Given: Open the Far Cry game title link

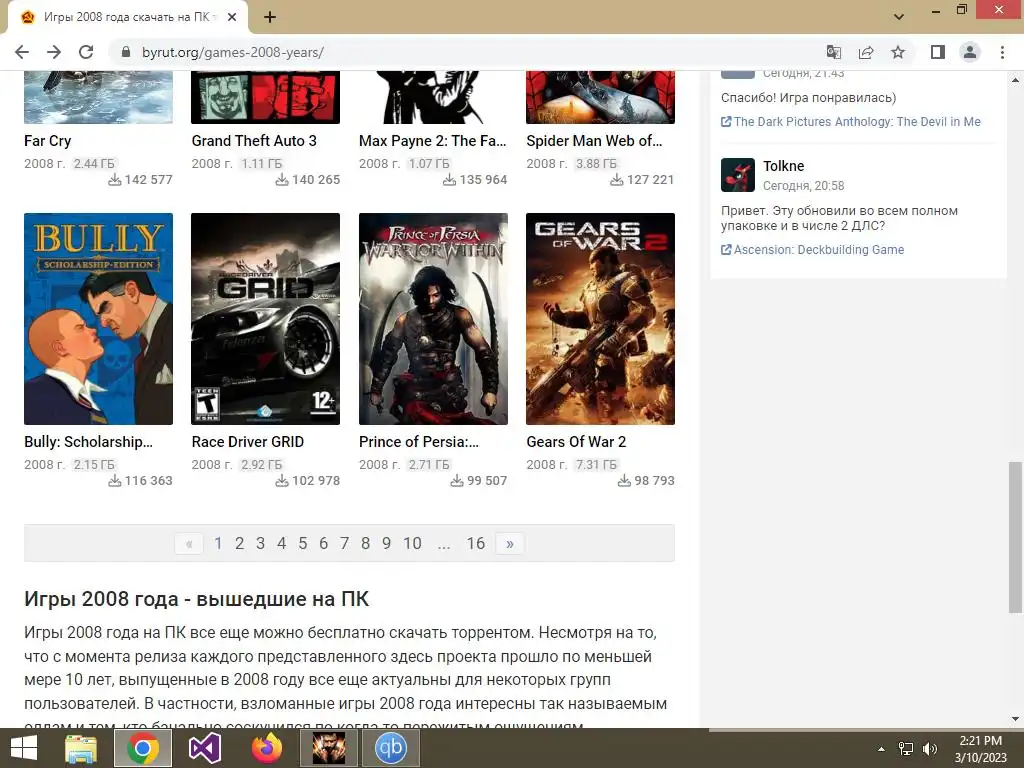Looking at the screenshot, I should pos(48,141).
